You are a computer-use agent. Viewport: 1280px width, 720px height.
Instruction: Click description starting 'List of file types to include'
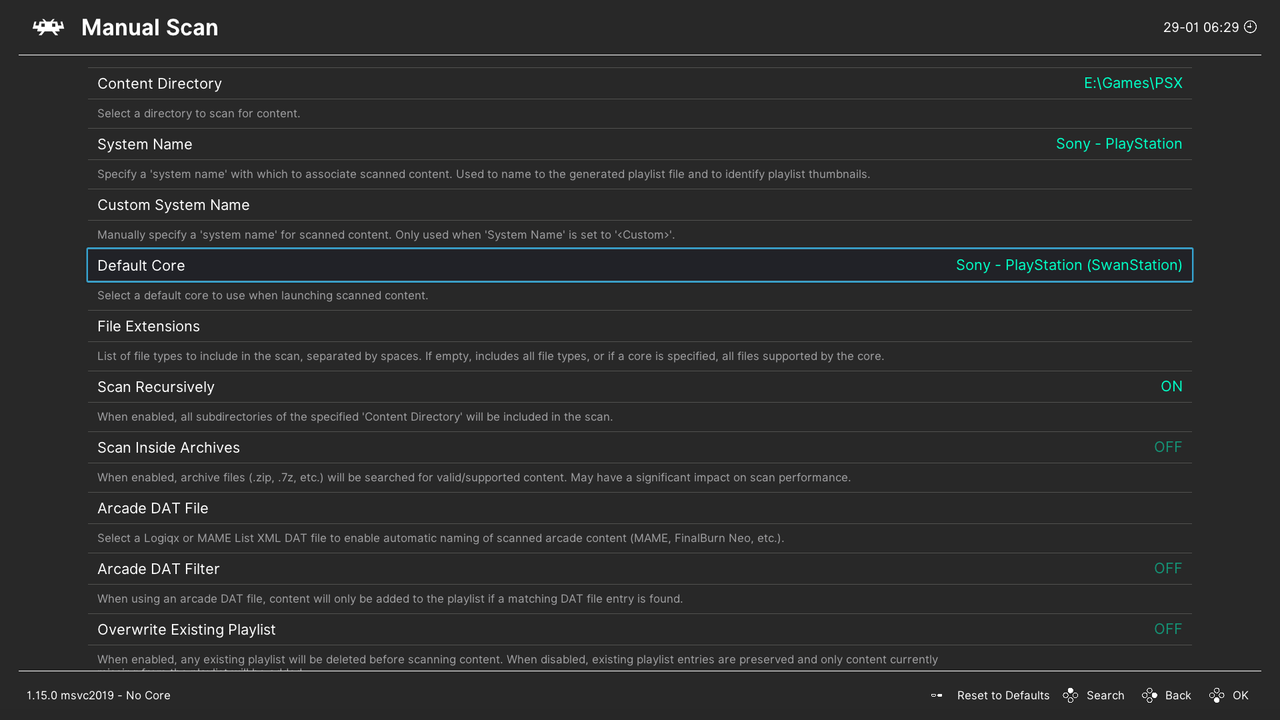(490, 356)
